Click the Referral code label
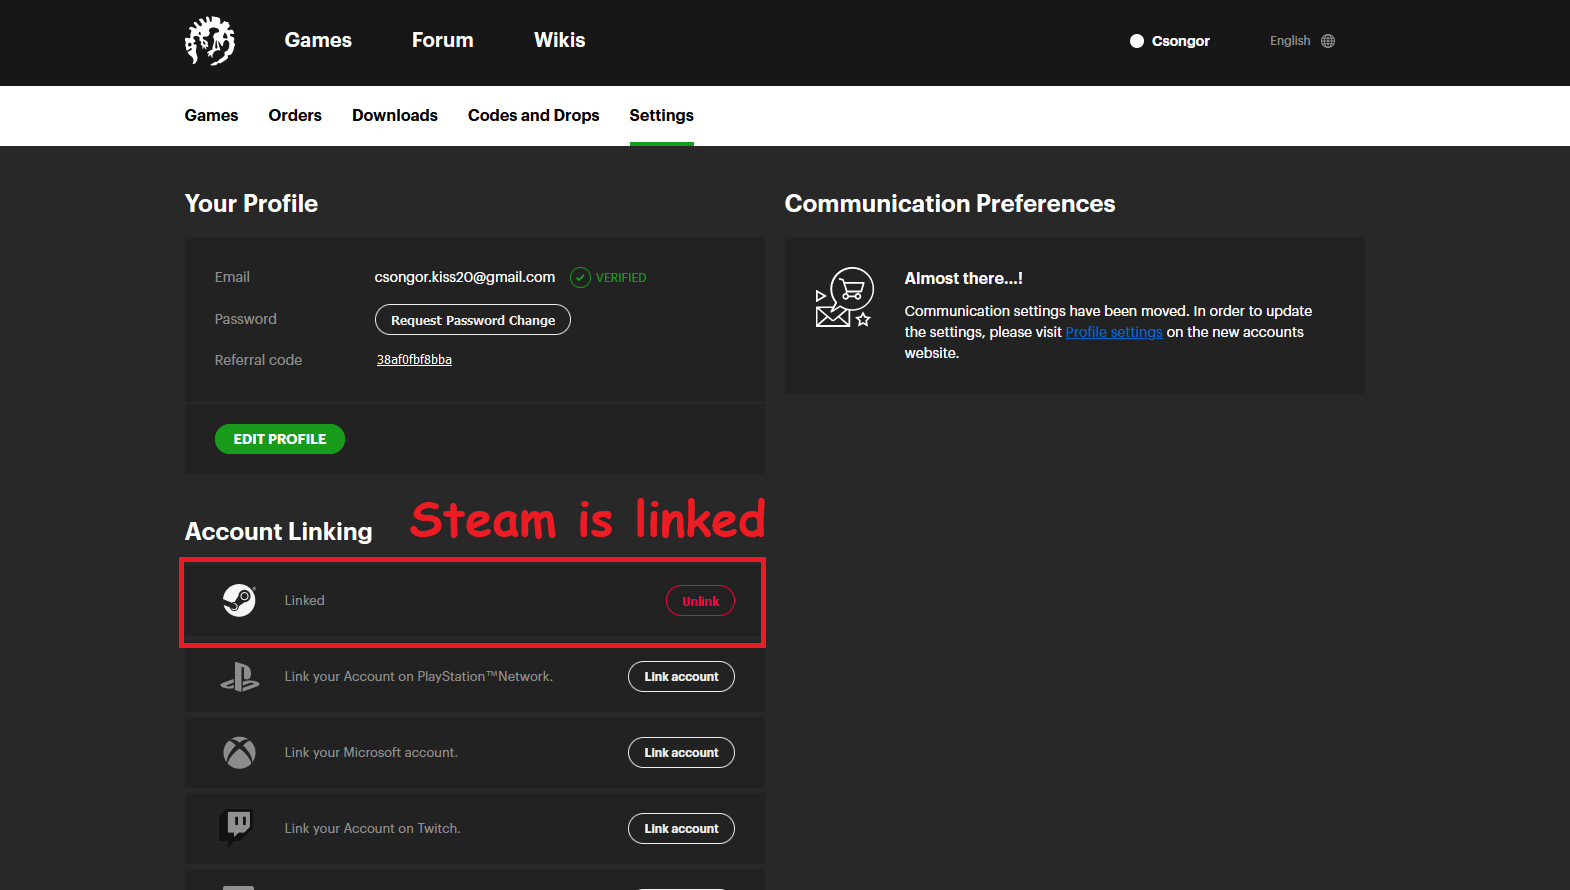The image size is (1570, 890). coord(258,360)
